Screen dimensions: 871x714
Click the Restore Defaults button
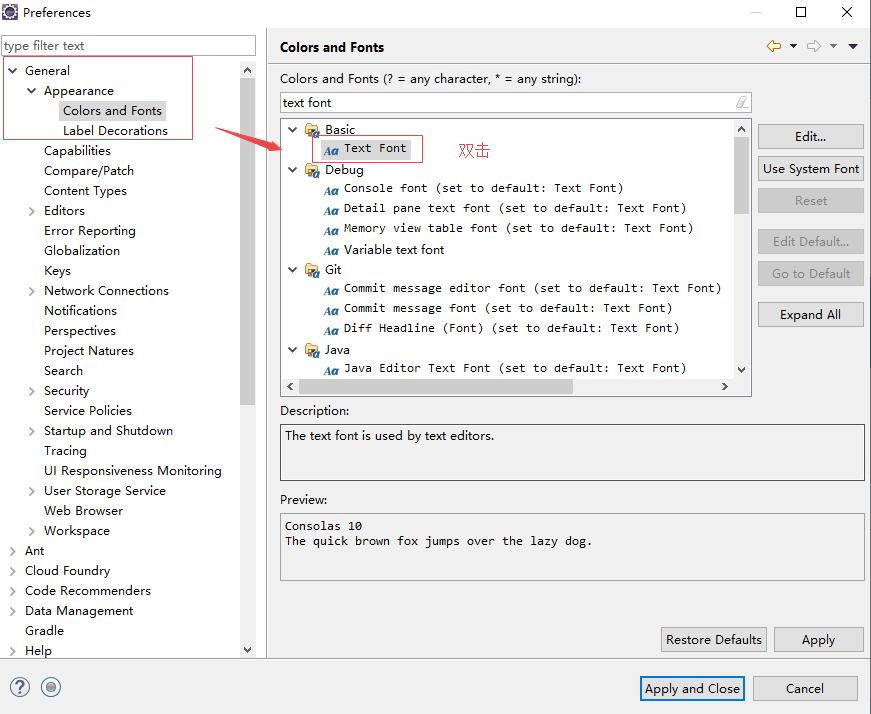click(x=714, y=640)
